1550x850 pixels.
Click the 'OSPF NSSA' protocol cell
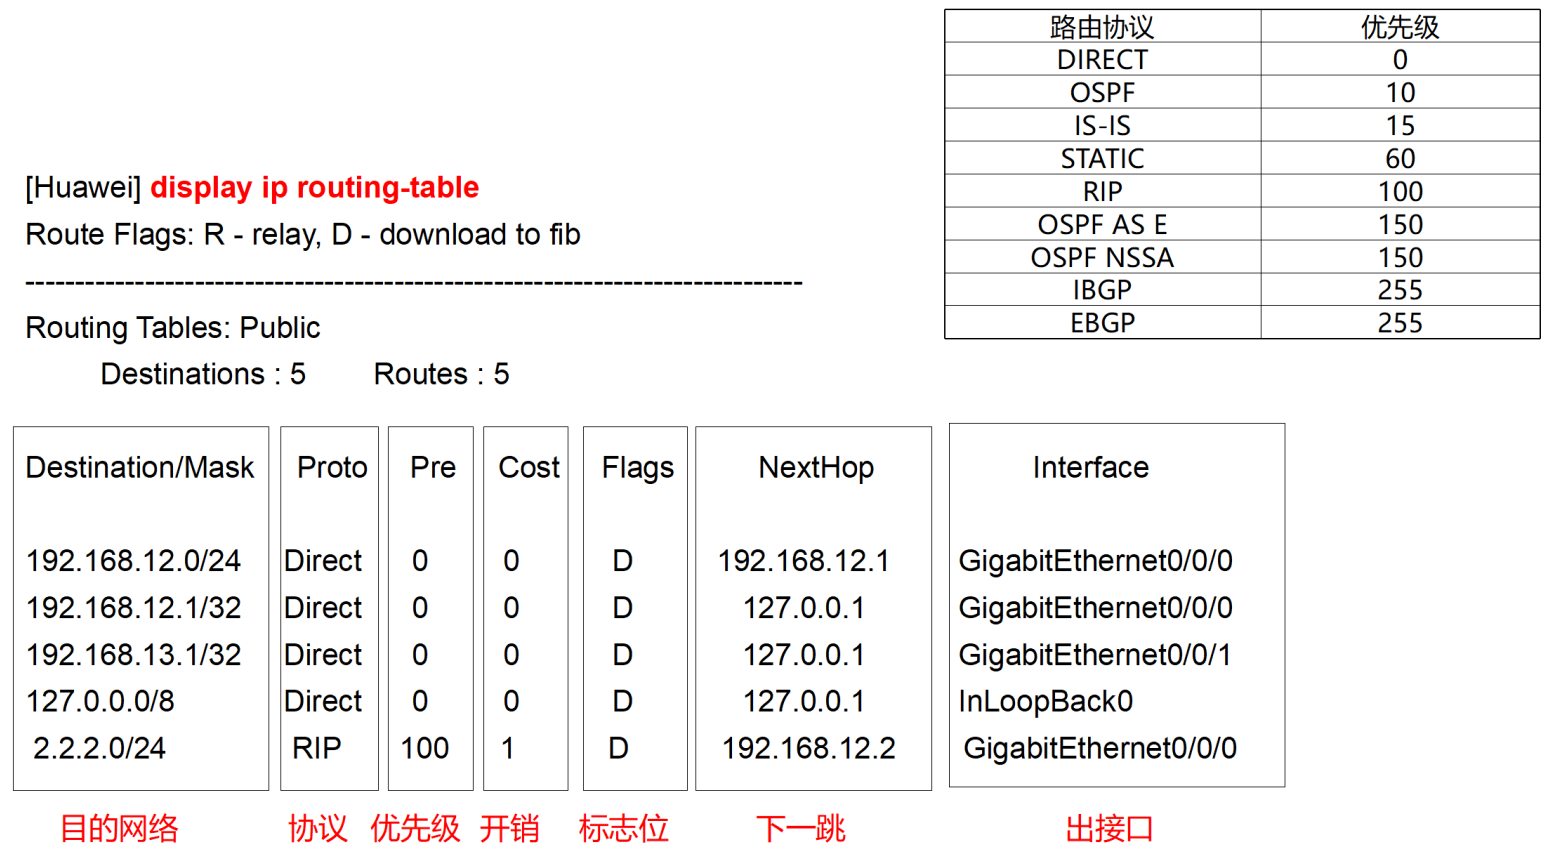[1102, 258]
